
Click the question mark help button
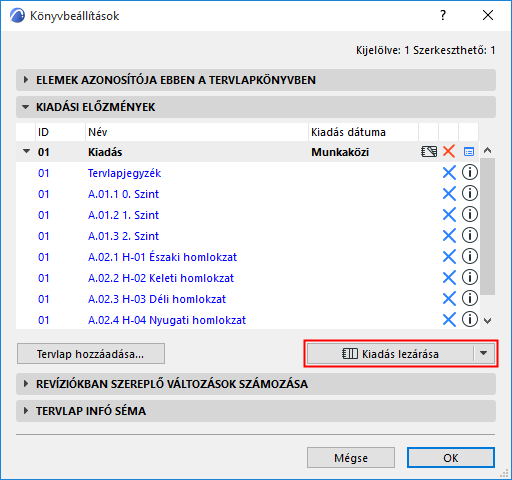pyautogui.click(x=443, y=15)
